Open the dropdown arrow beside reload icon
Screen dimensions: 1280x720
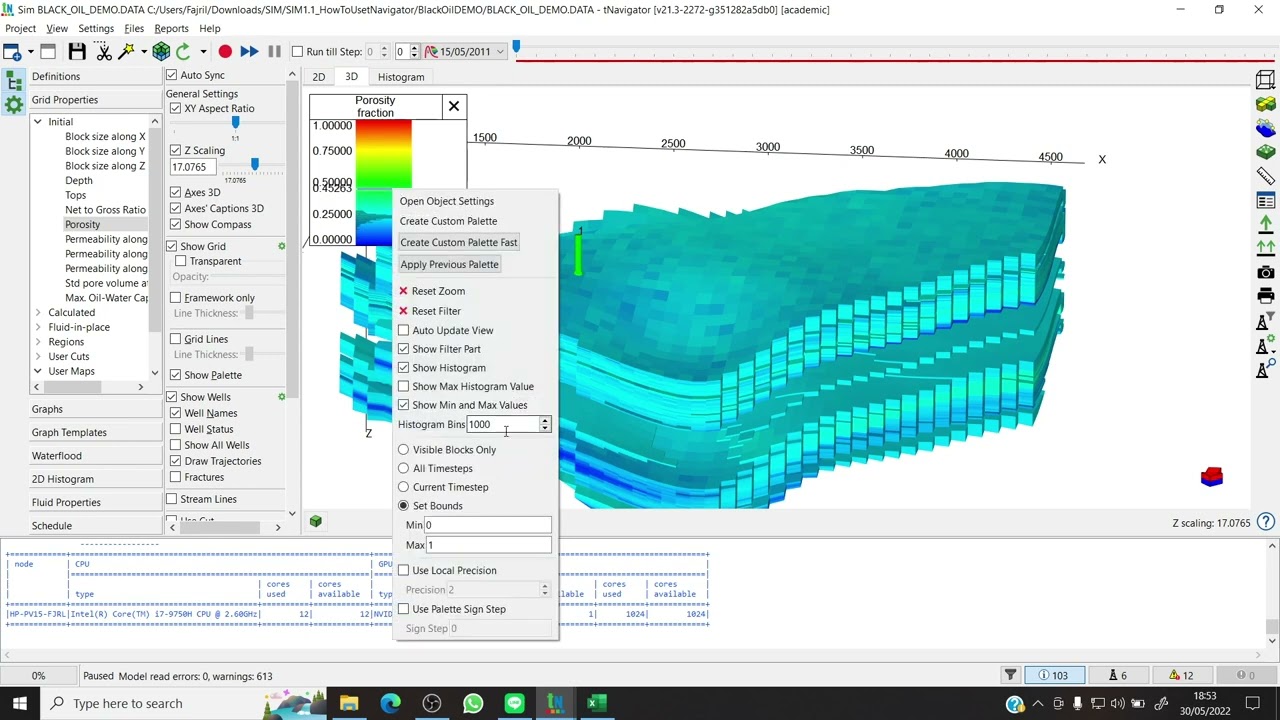(202, 52)
